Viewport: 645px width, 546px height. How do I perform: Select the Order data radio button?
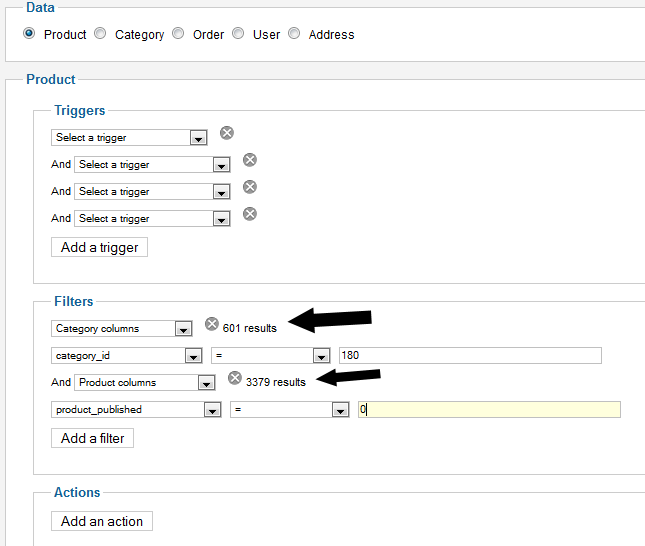click(x=178, y=33)
